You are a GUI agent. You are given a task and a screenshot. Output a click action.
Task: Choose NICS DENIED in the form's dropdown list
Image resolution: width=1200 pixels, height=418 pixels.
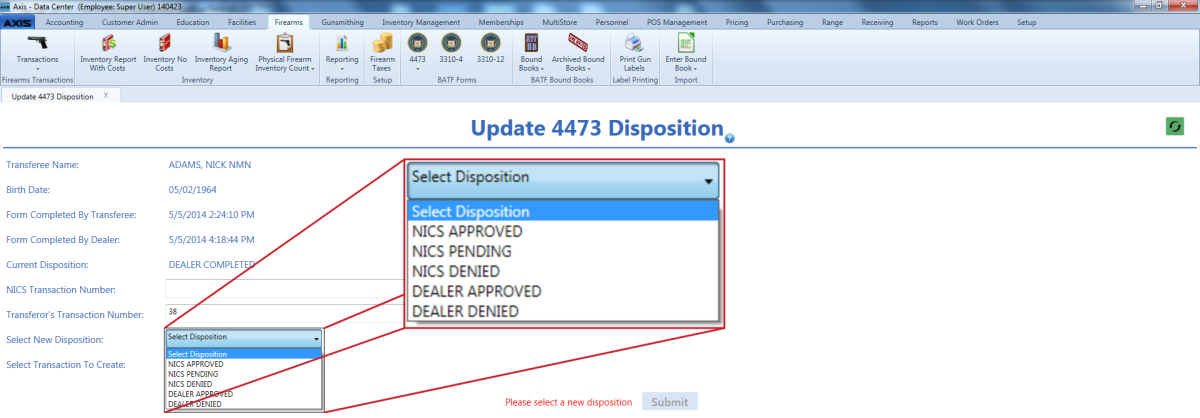click(244, 384)
